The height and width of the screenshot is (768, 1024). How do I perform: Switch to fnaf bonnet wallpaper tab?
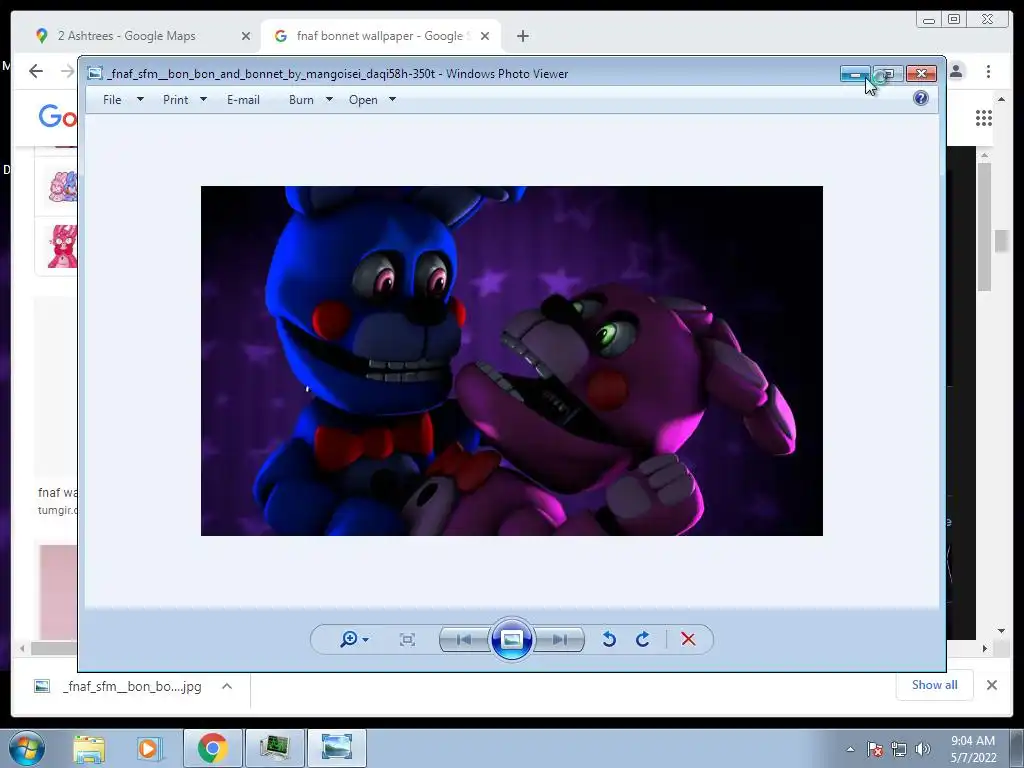click(x=379, y=36)
